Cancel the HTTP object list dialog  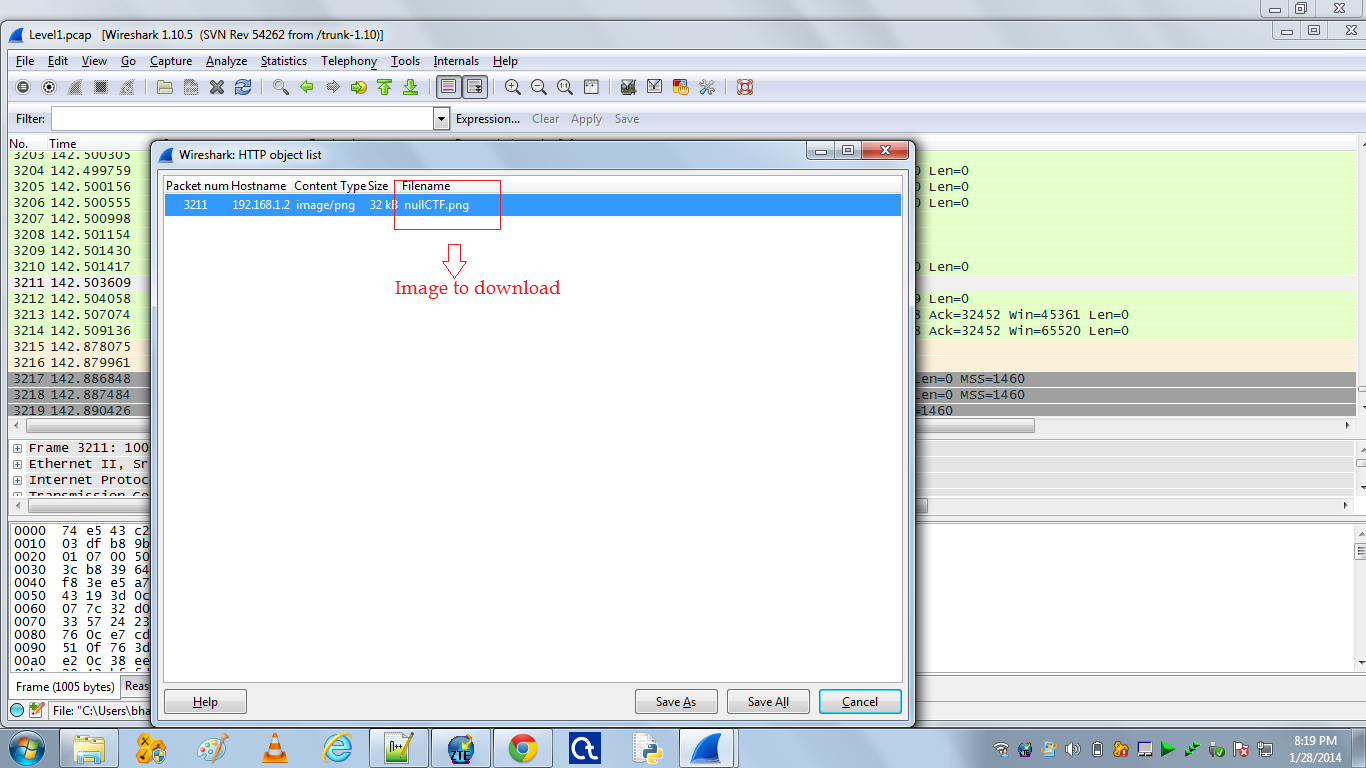coord(860,702)
